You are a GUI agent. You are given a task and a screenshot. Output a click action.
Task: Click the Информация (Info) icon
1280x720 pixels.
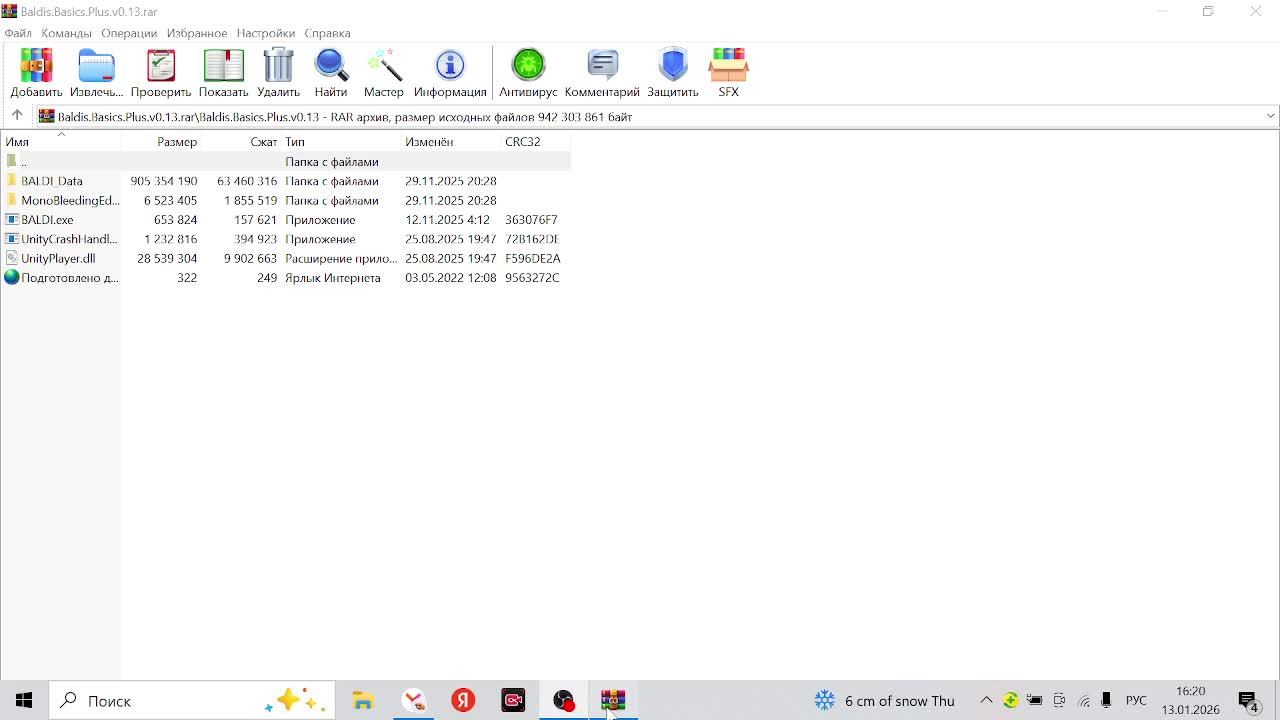tap(450, 73)
